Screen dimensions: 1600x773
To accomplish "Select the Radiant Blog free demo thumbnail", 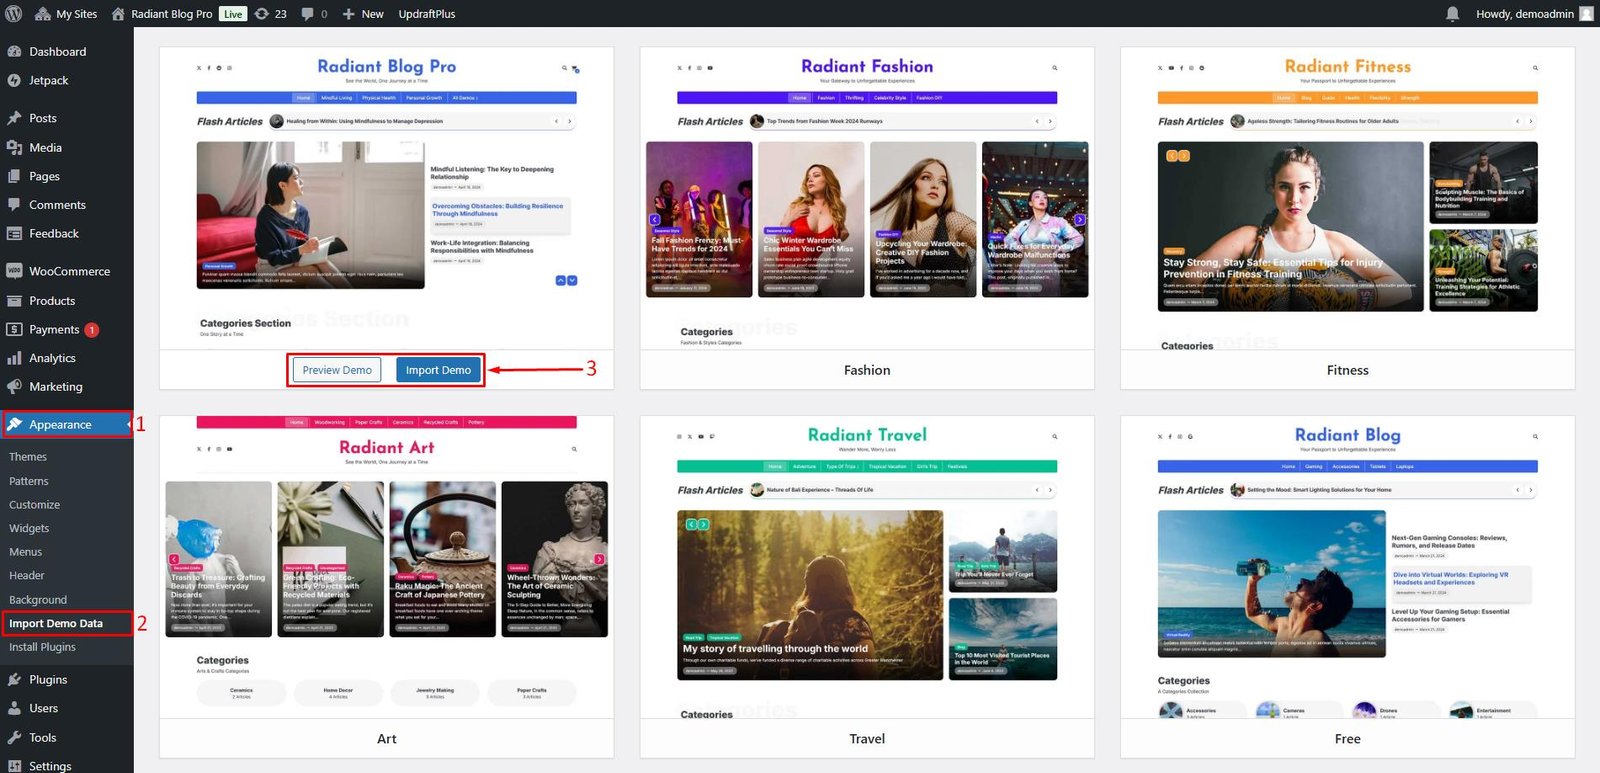I will 1347,567.
